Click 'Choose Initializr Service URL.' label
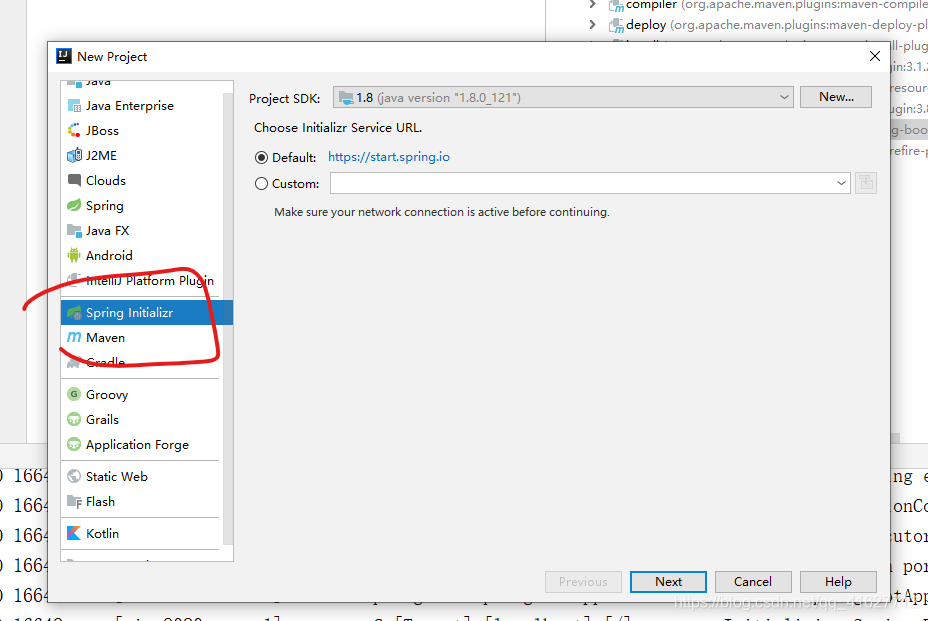This screenshot has width=928, height=621. [x=338, y=128]
